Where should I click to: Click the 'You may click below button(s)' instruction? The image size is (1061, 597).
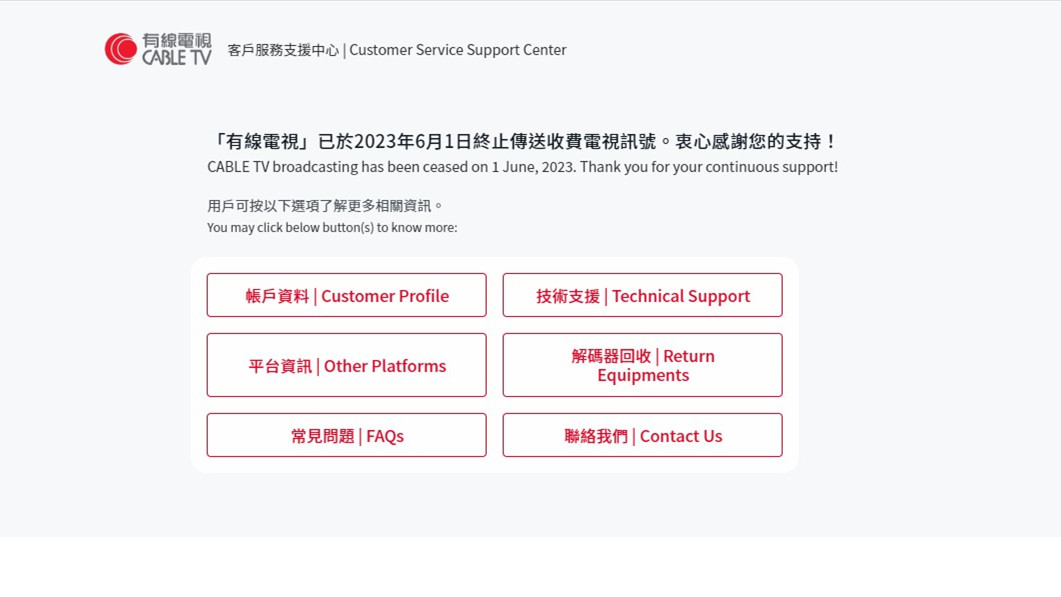(332, 227)
